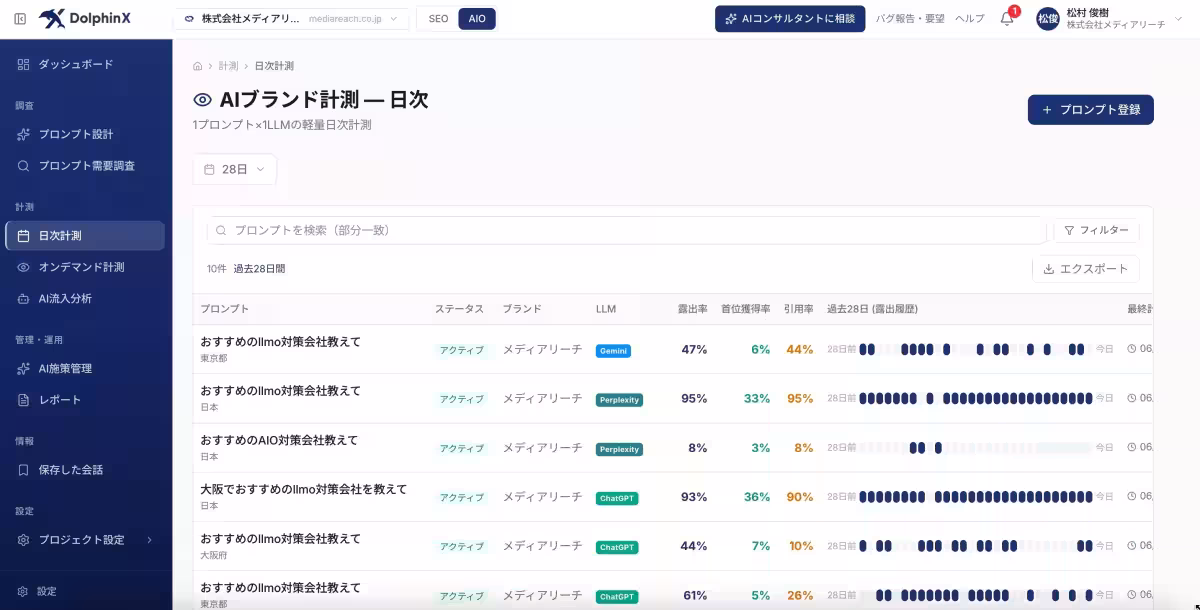Collapse the sidebar with the panel icon

pyautogui.click(x=21, y=18)
